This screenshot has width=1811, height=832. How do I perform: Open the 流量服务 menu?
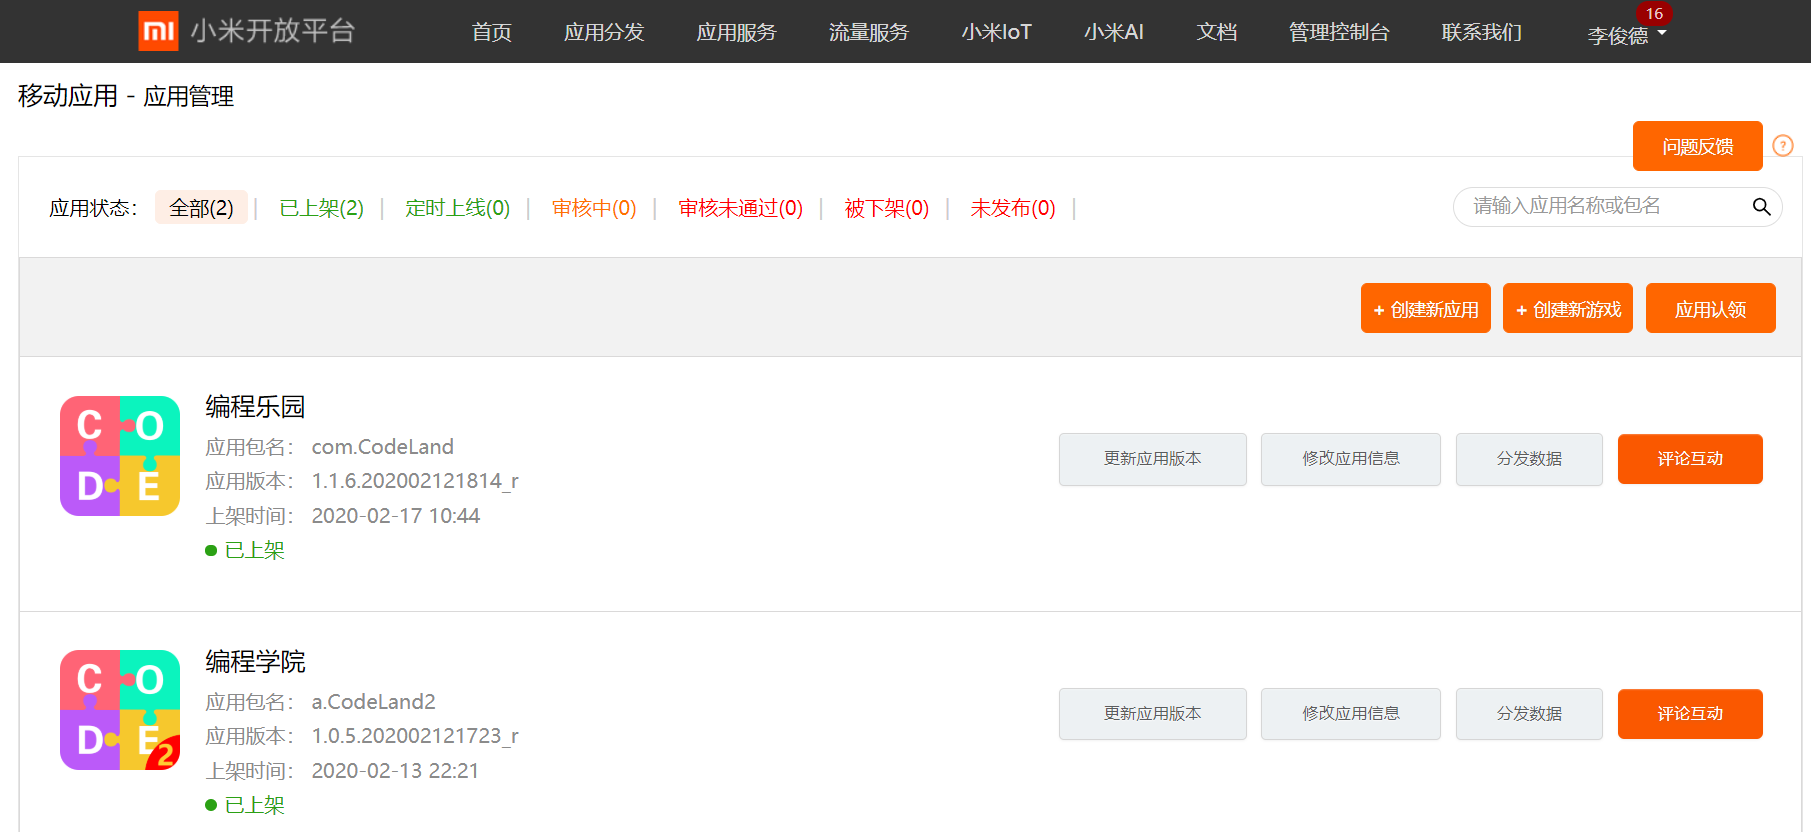[869, 32]
